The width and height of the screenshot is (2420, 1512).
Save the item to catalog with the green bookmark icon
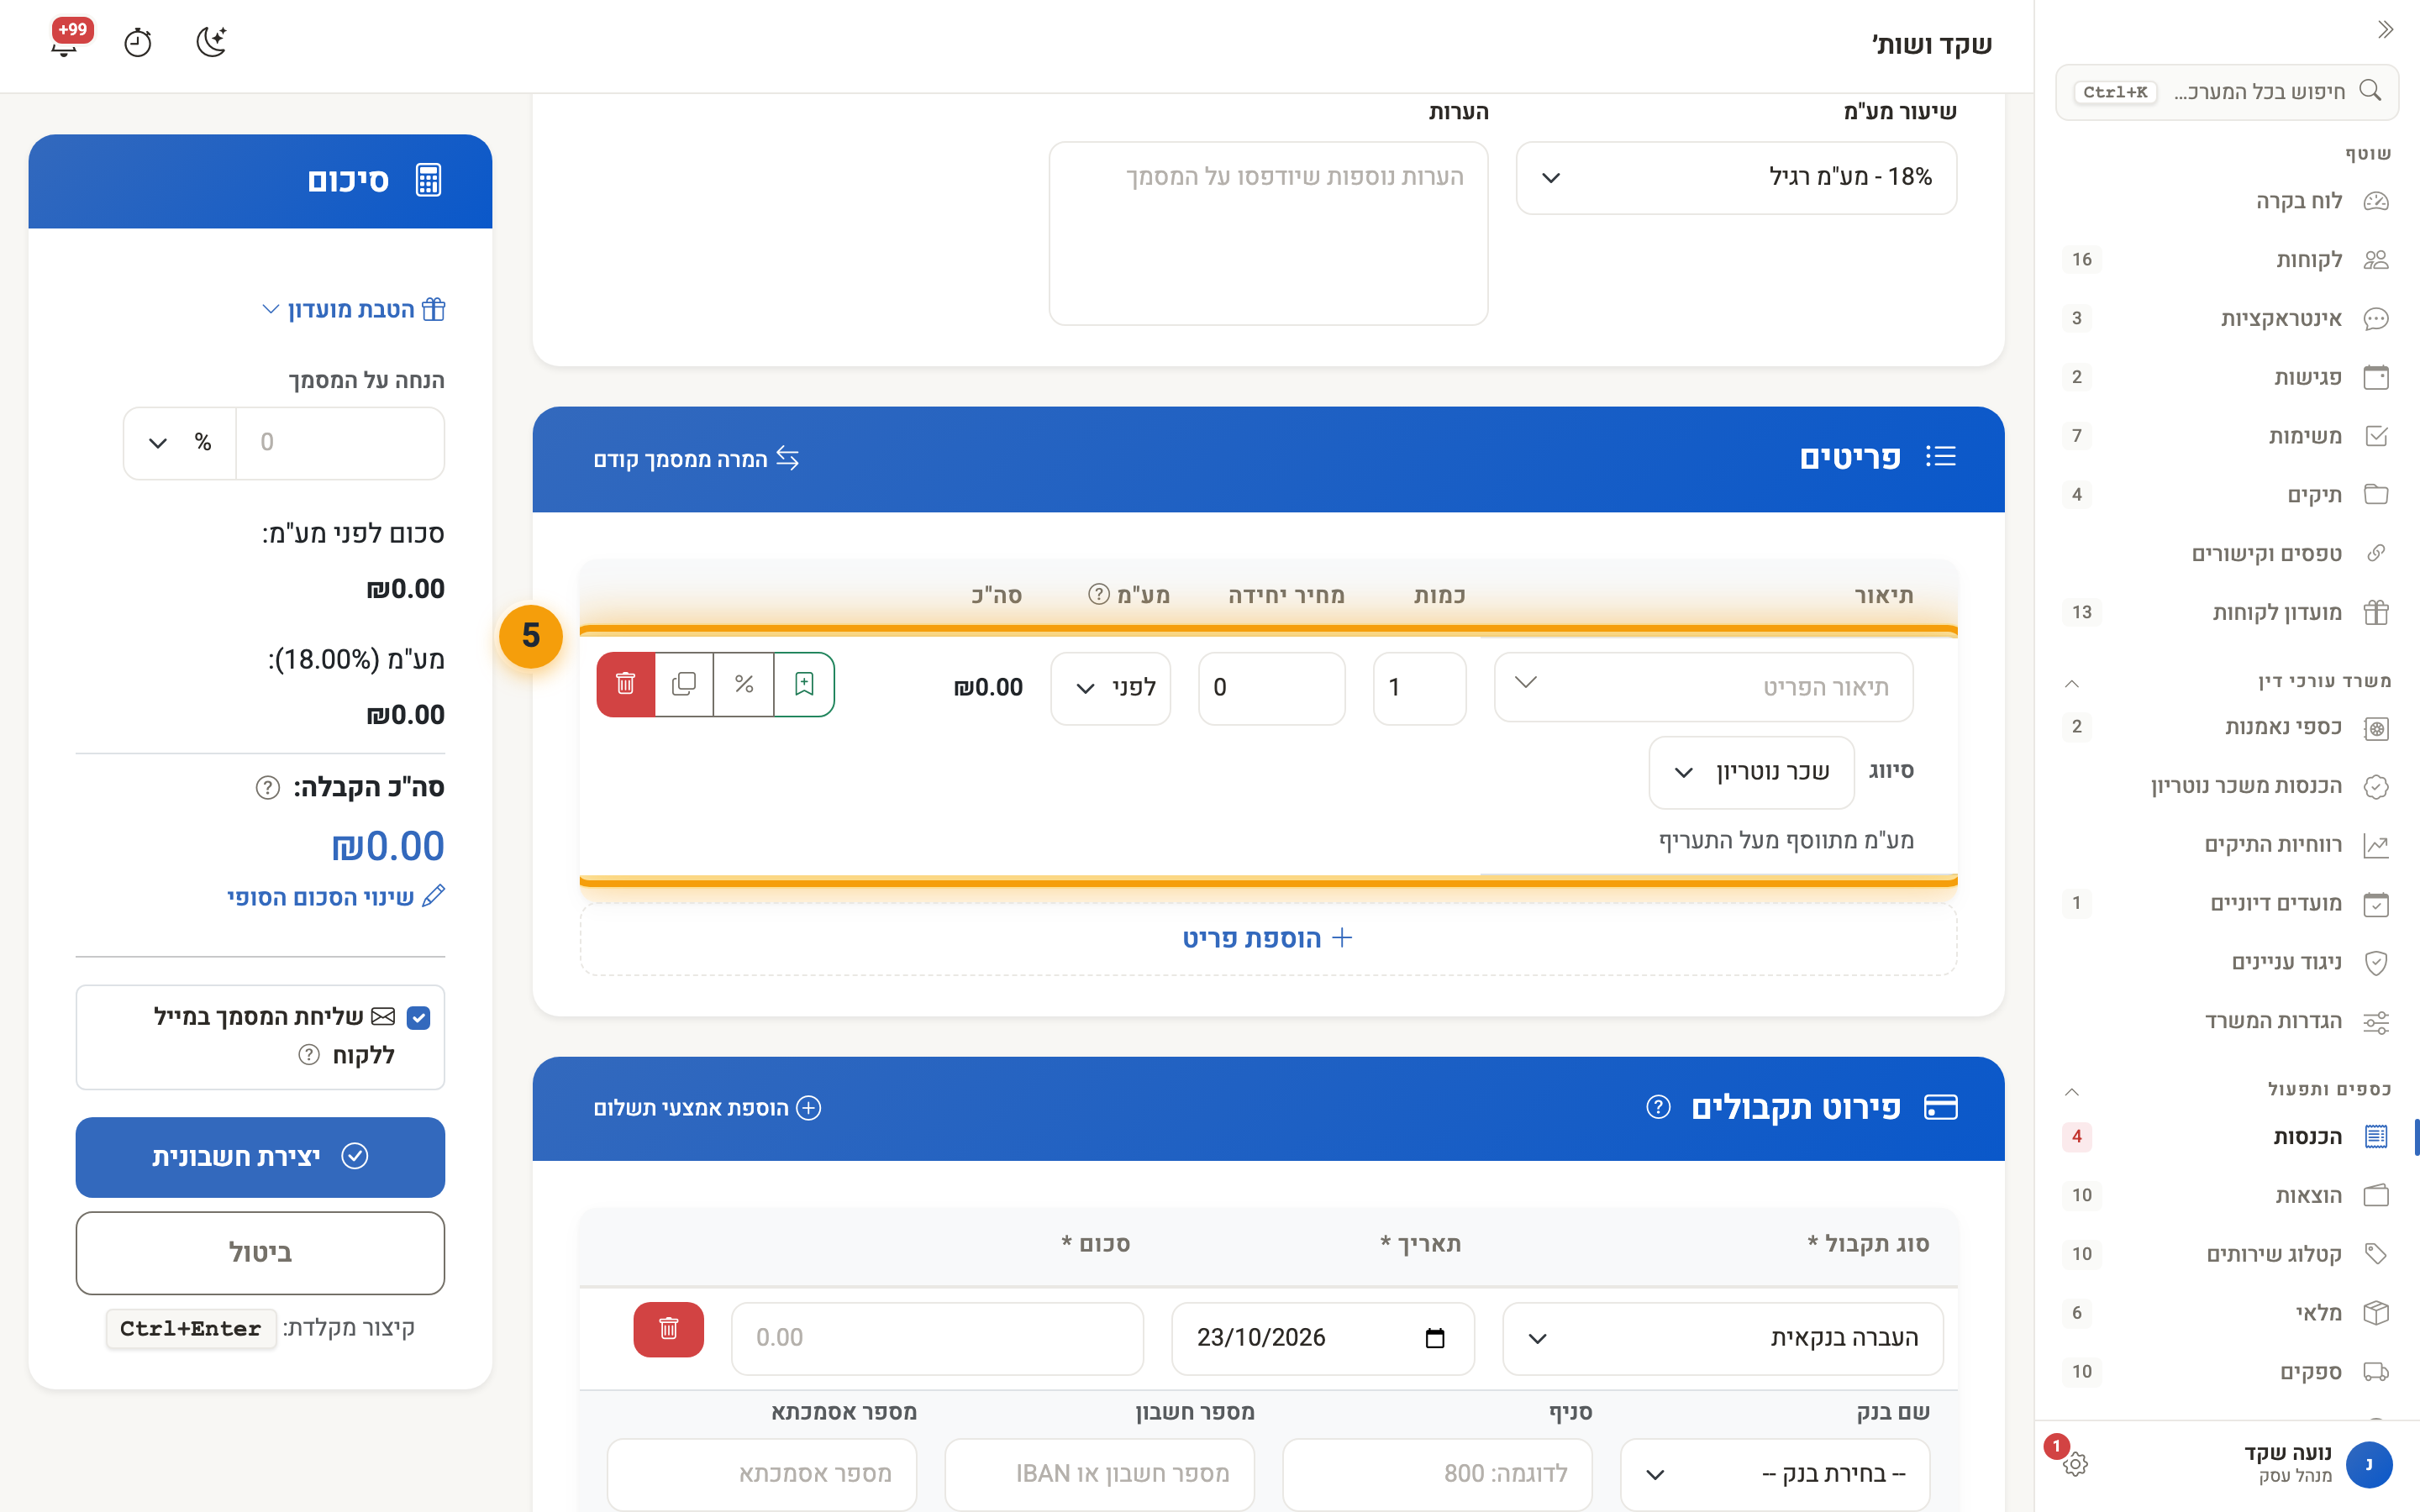[x=804, y=685]
